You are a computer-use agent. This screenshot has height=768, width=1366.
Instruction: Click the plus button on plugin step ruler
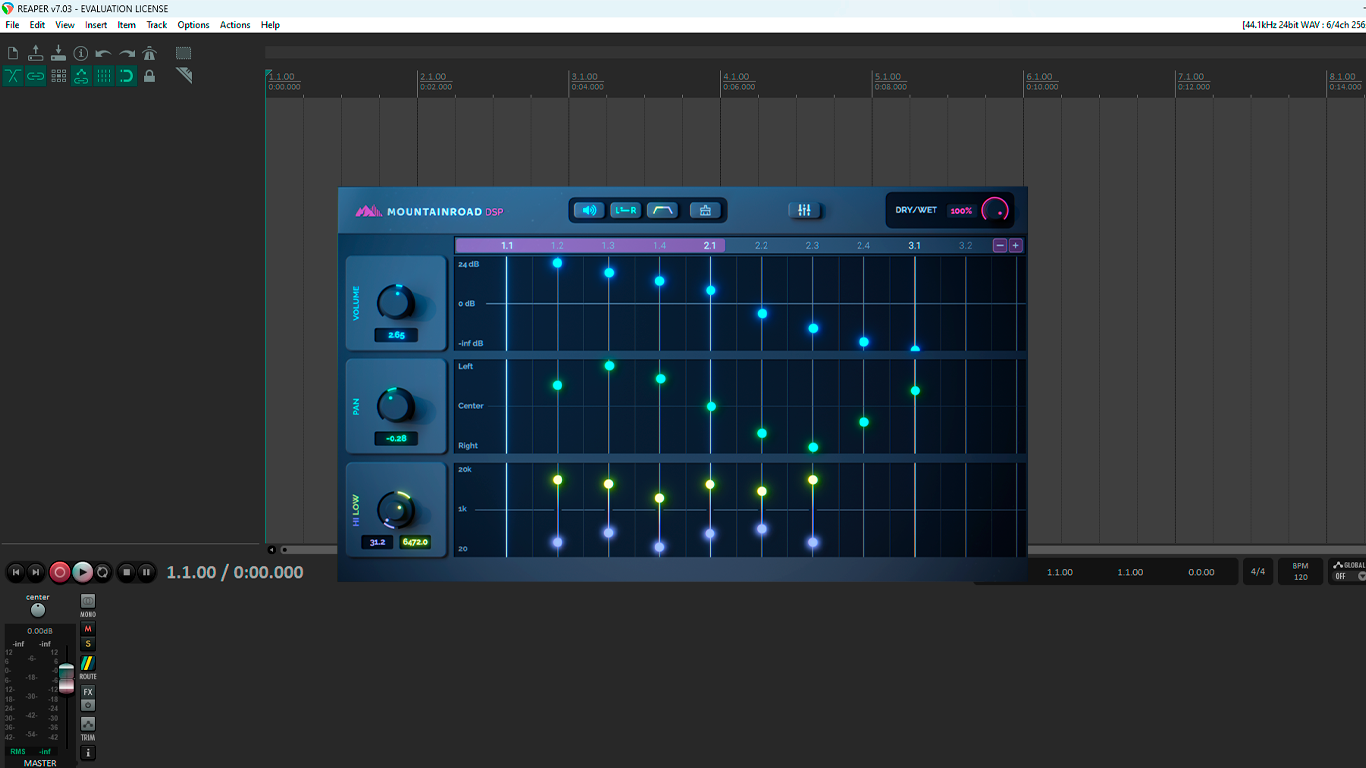[1016, 245]
